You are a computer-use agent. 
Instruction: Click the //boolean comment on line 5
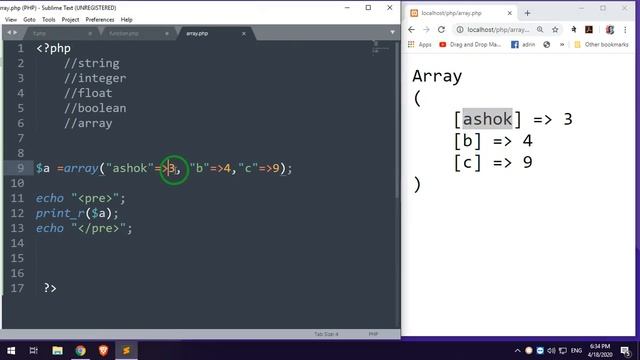coord(95,108)
